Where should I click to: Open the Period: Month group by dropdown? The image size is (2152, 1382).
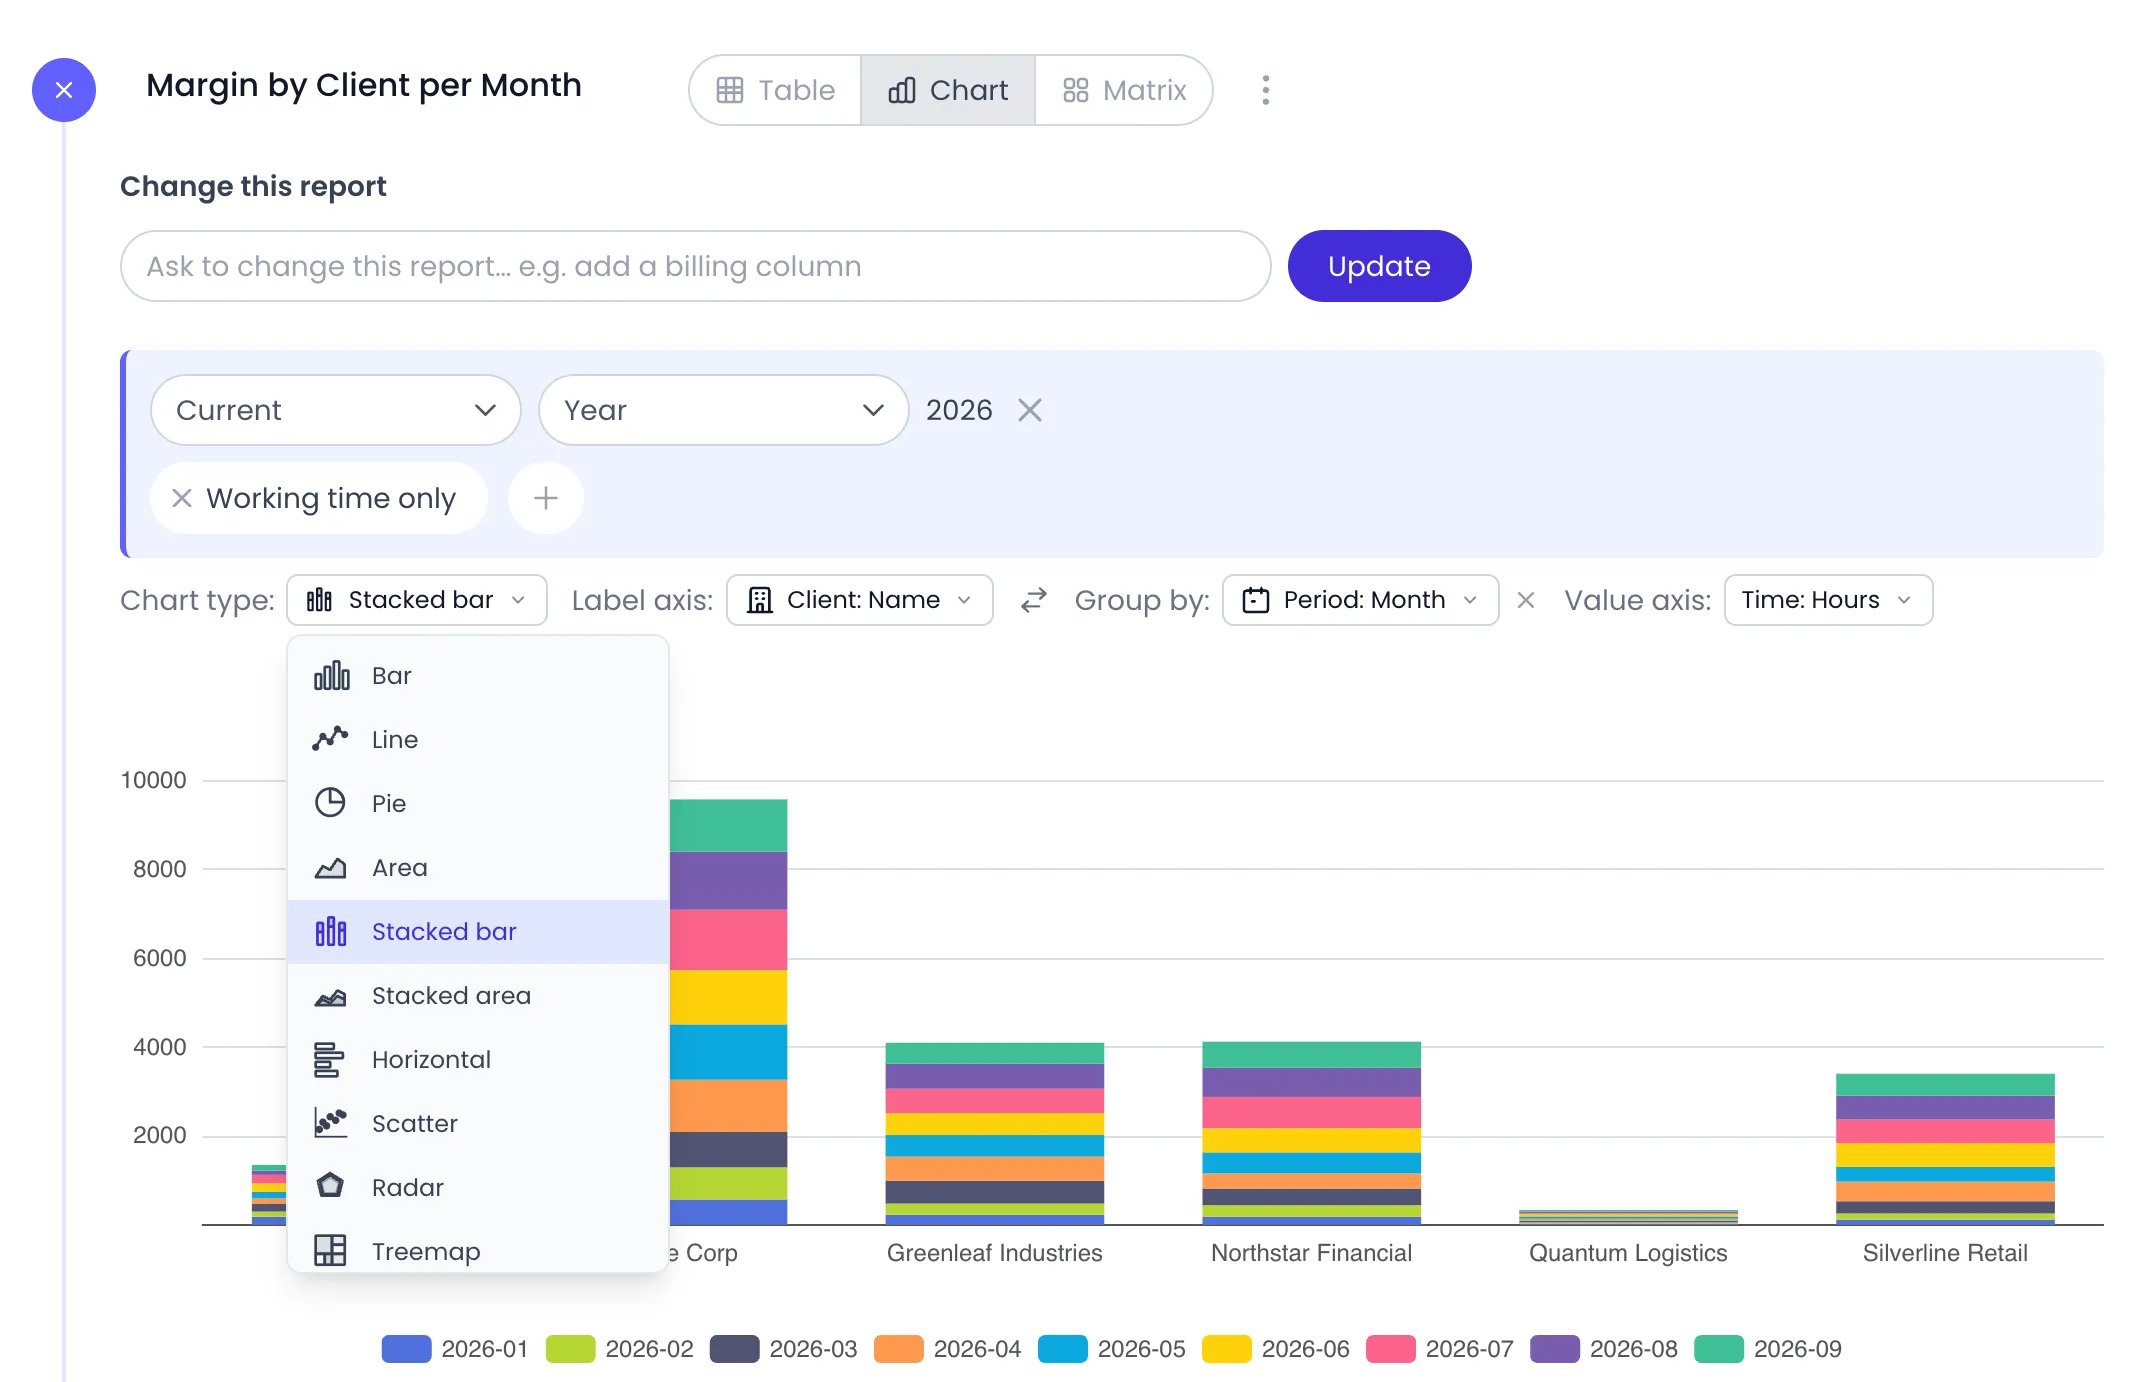[1361, 600]
